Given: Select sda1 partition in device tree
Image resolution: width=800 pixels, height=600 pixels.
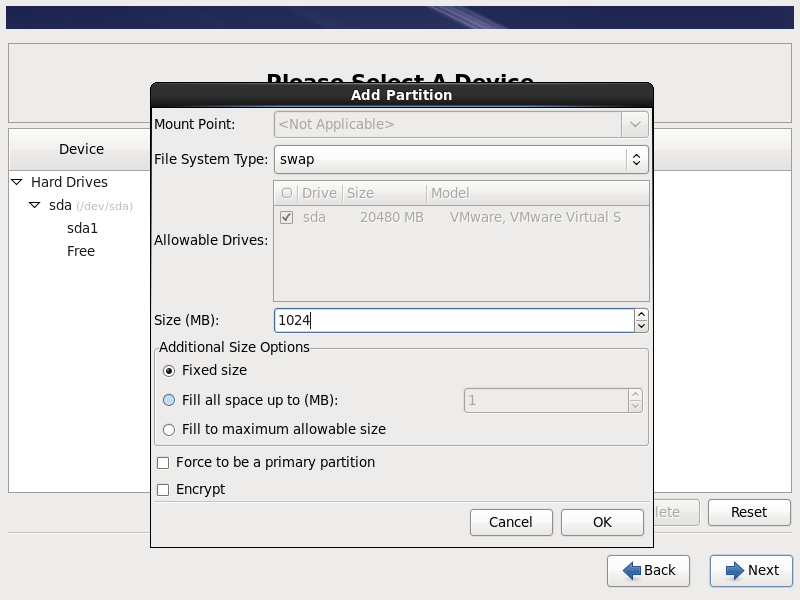Looking at the screenshot, I should pyautogui.click(x=82, y=228).
